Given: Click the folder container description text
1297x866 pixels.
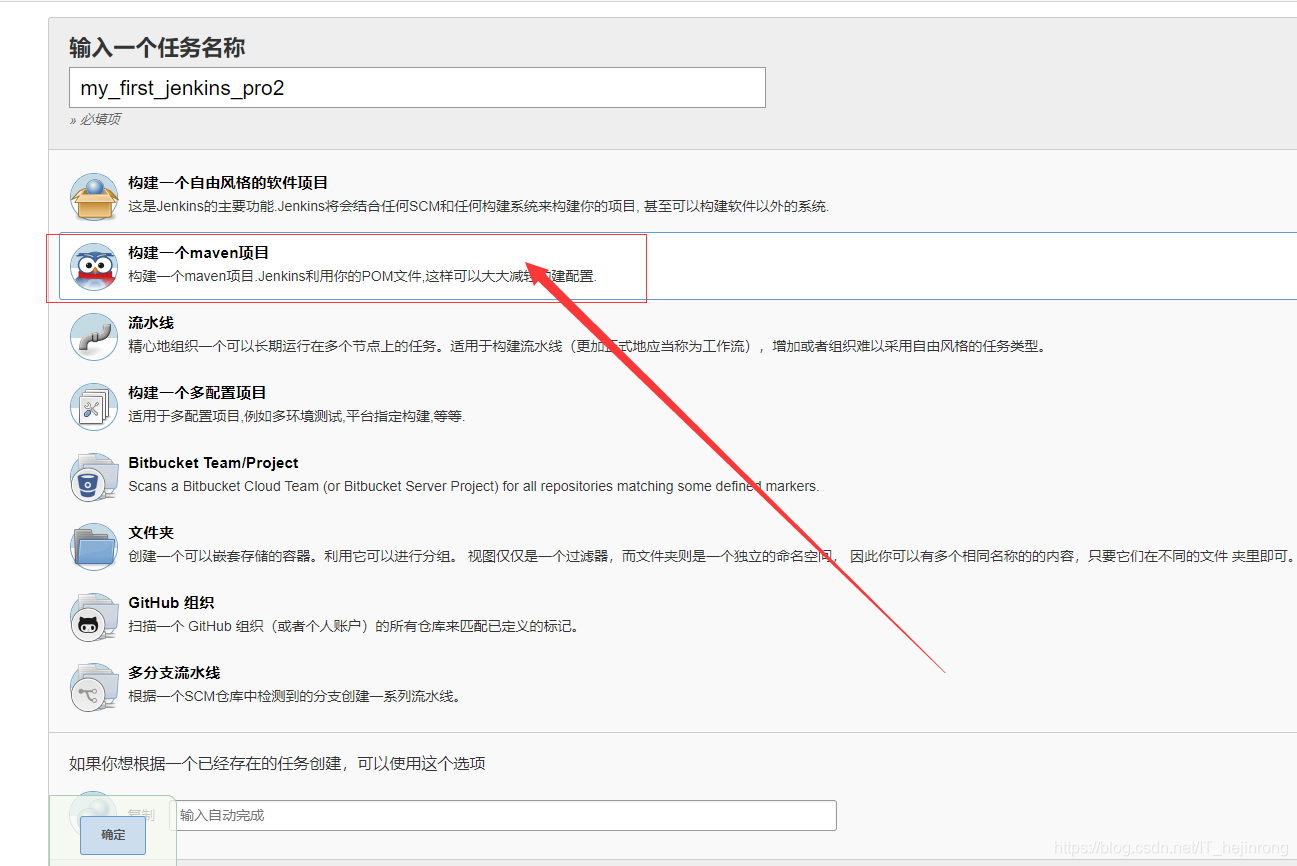Looking at the screenshot, I should pos(711,557).
